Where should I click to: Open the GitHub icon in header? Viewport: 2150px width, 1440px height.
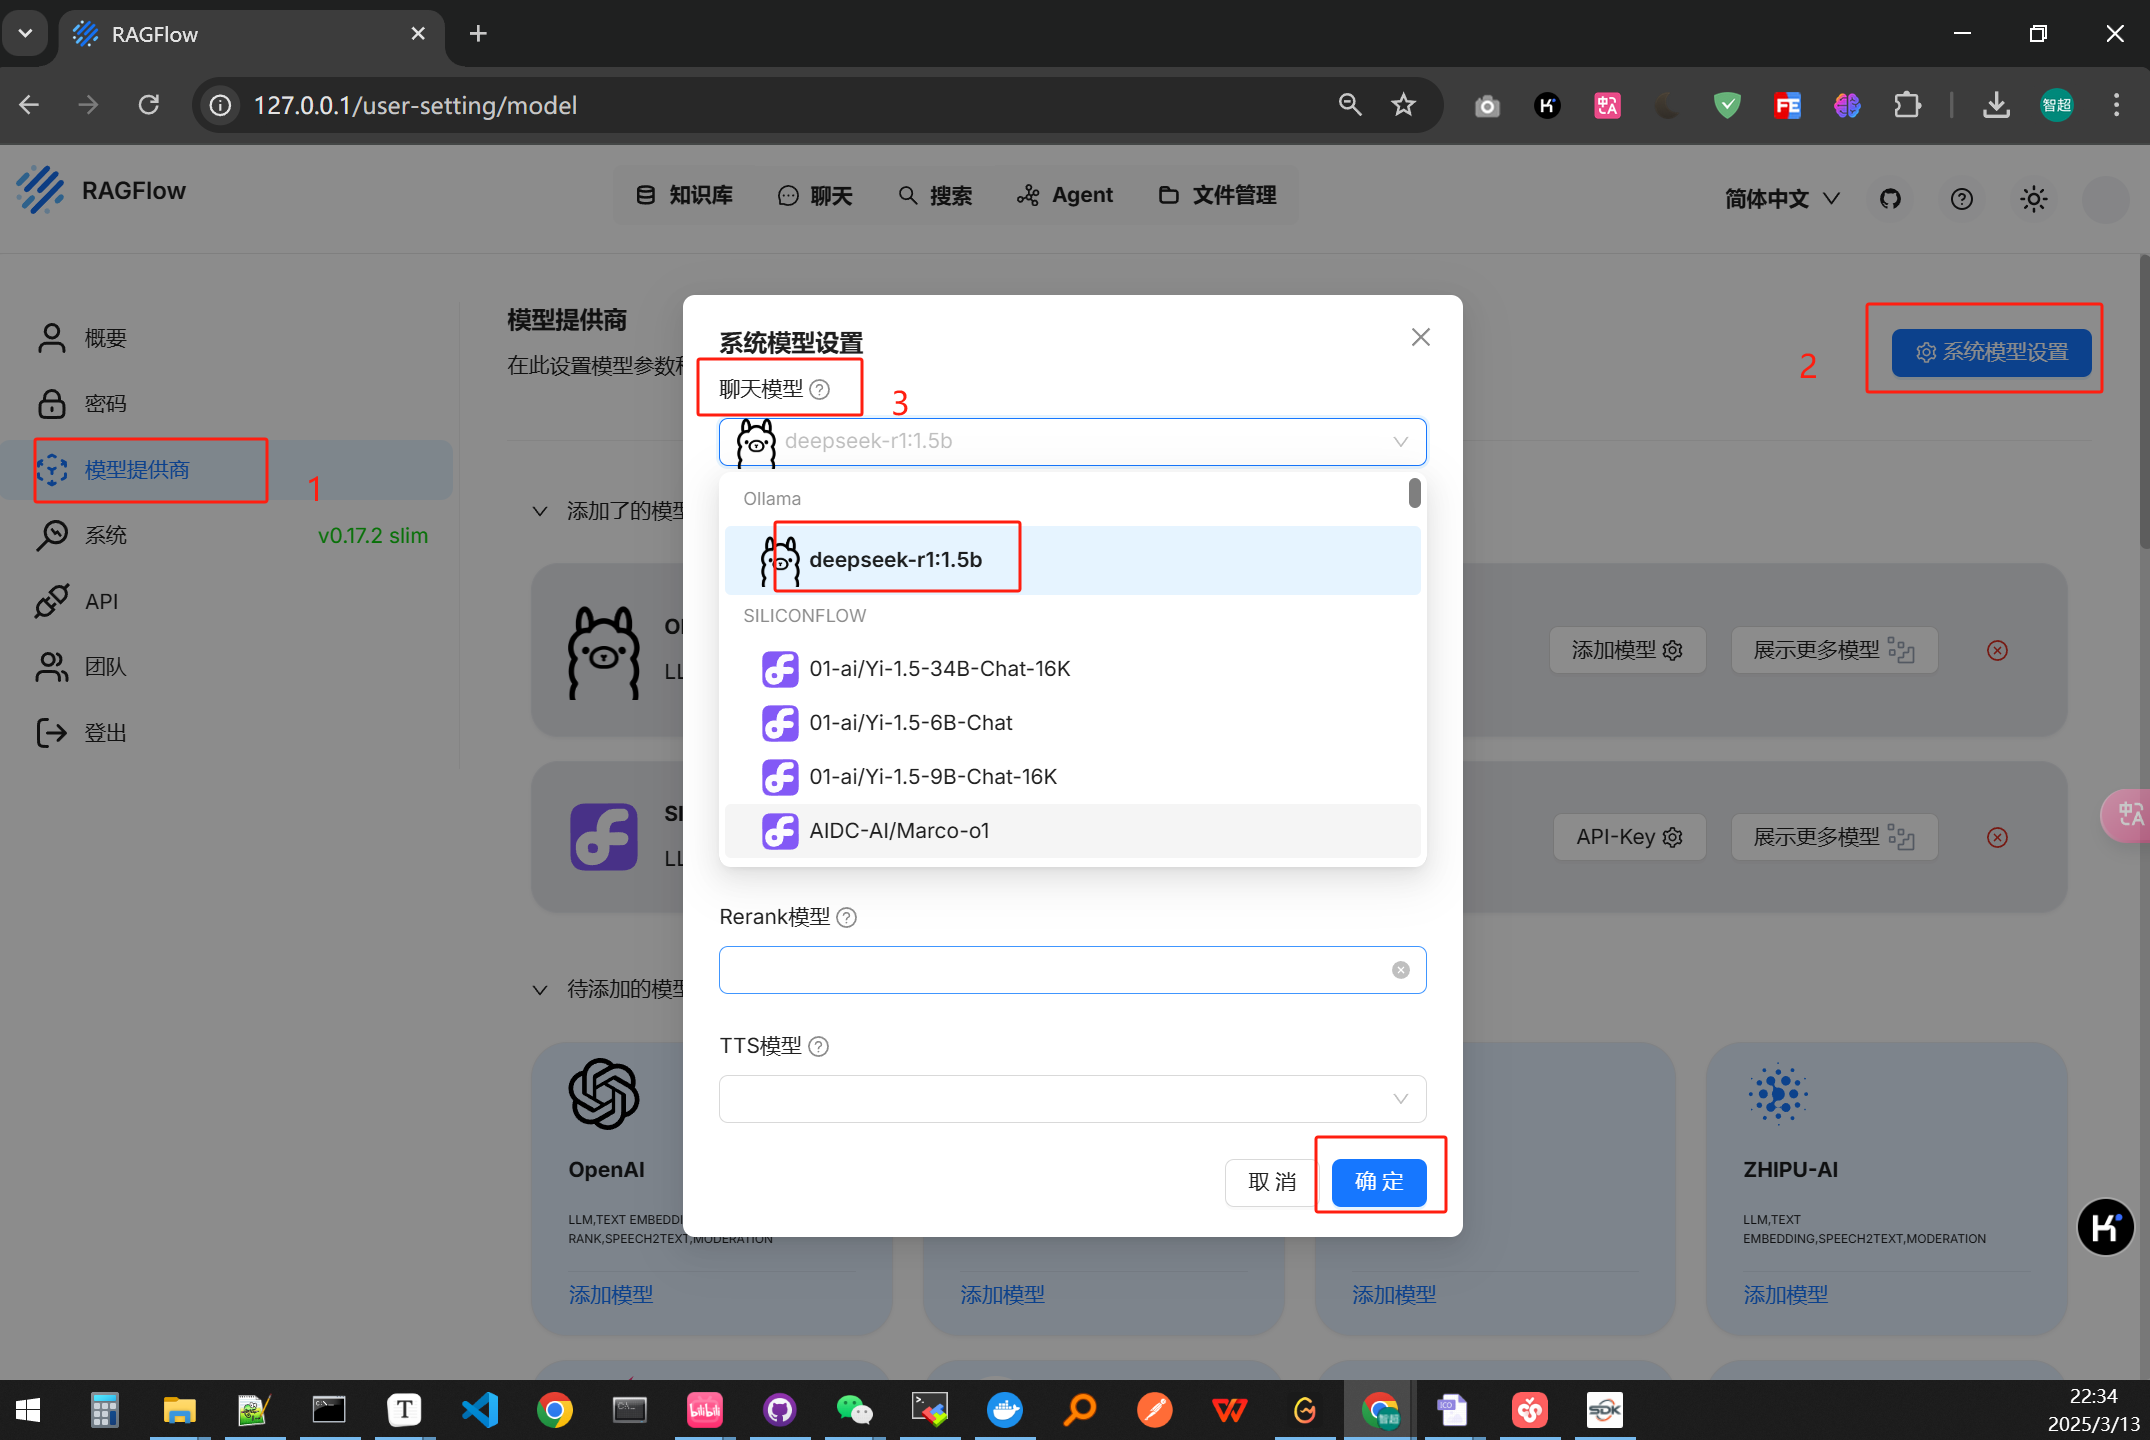click(x=1890, y=198)
